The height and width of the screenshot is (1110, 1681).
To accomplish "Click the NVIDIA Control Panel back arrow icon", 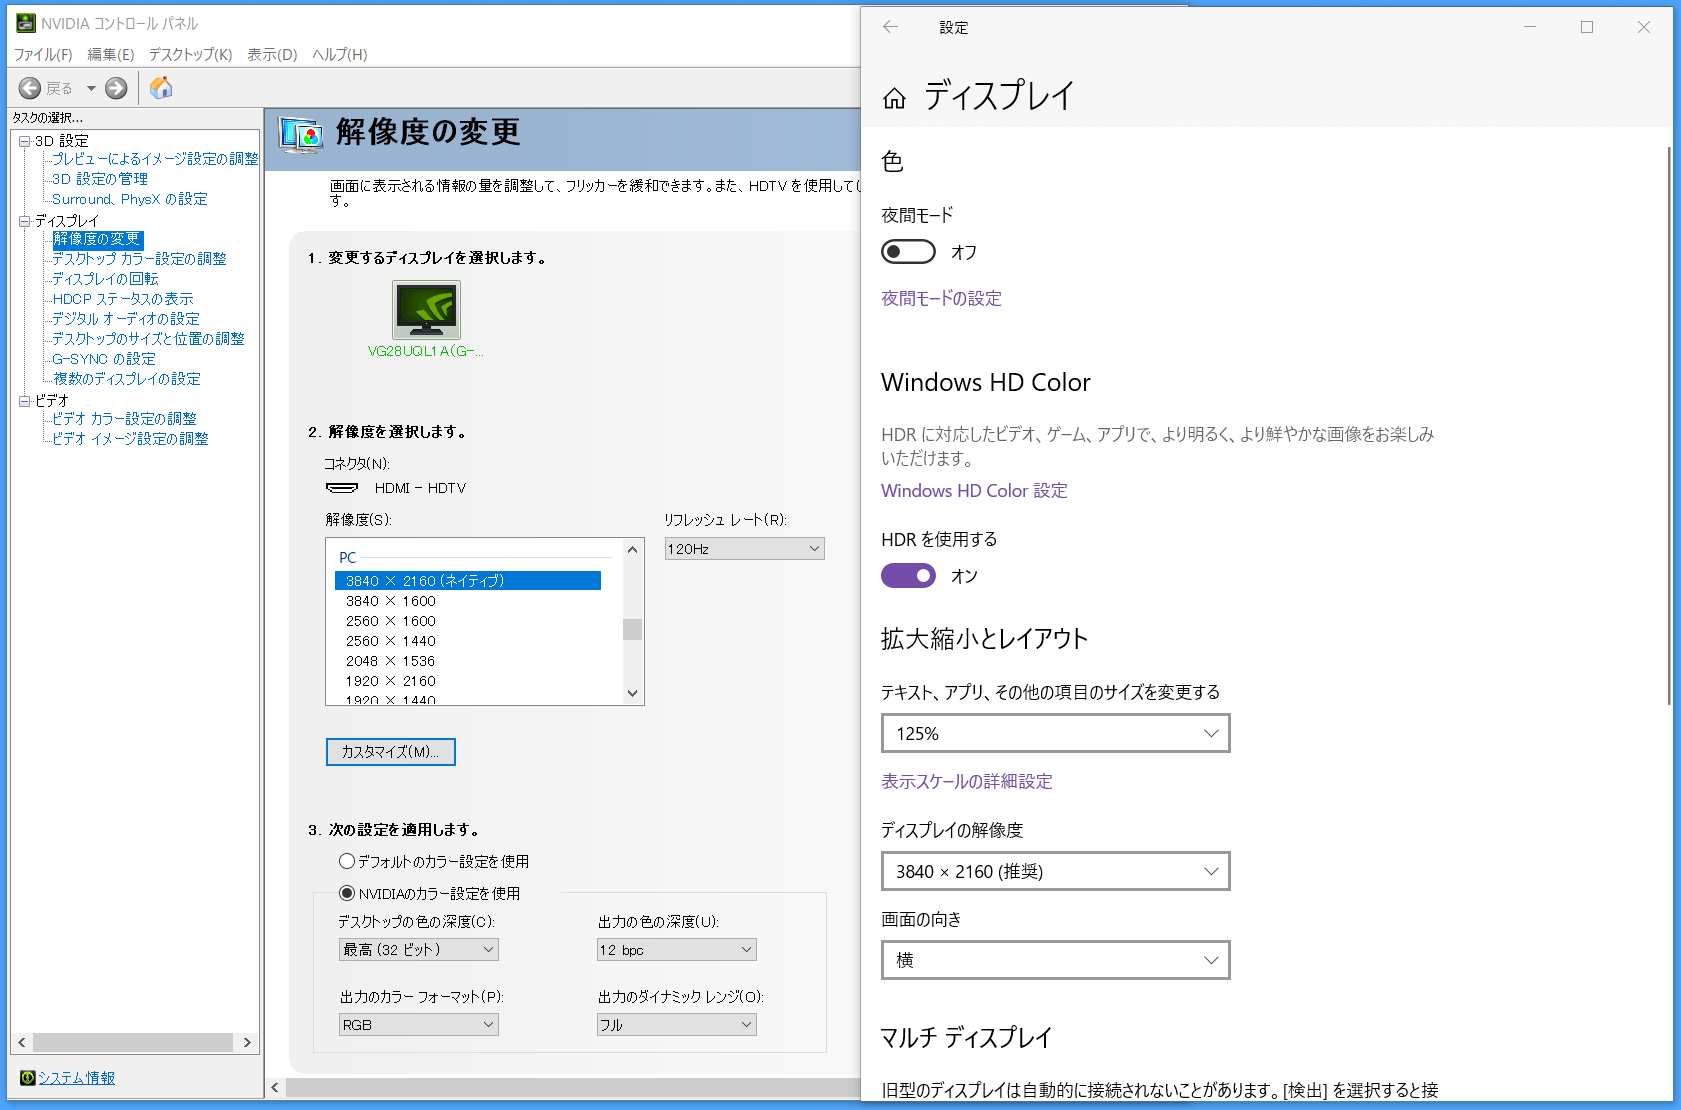I will (30, 88).
